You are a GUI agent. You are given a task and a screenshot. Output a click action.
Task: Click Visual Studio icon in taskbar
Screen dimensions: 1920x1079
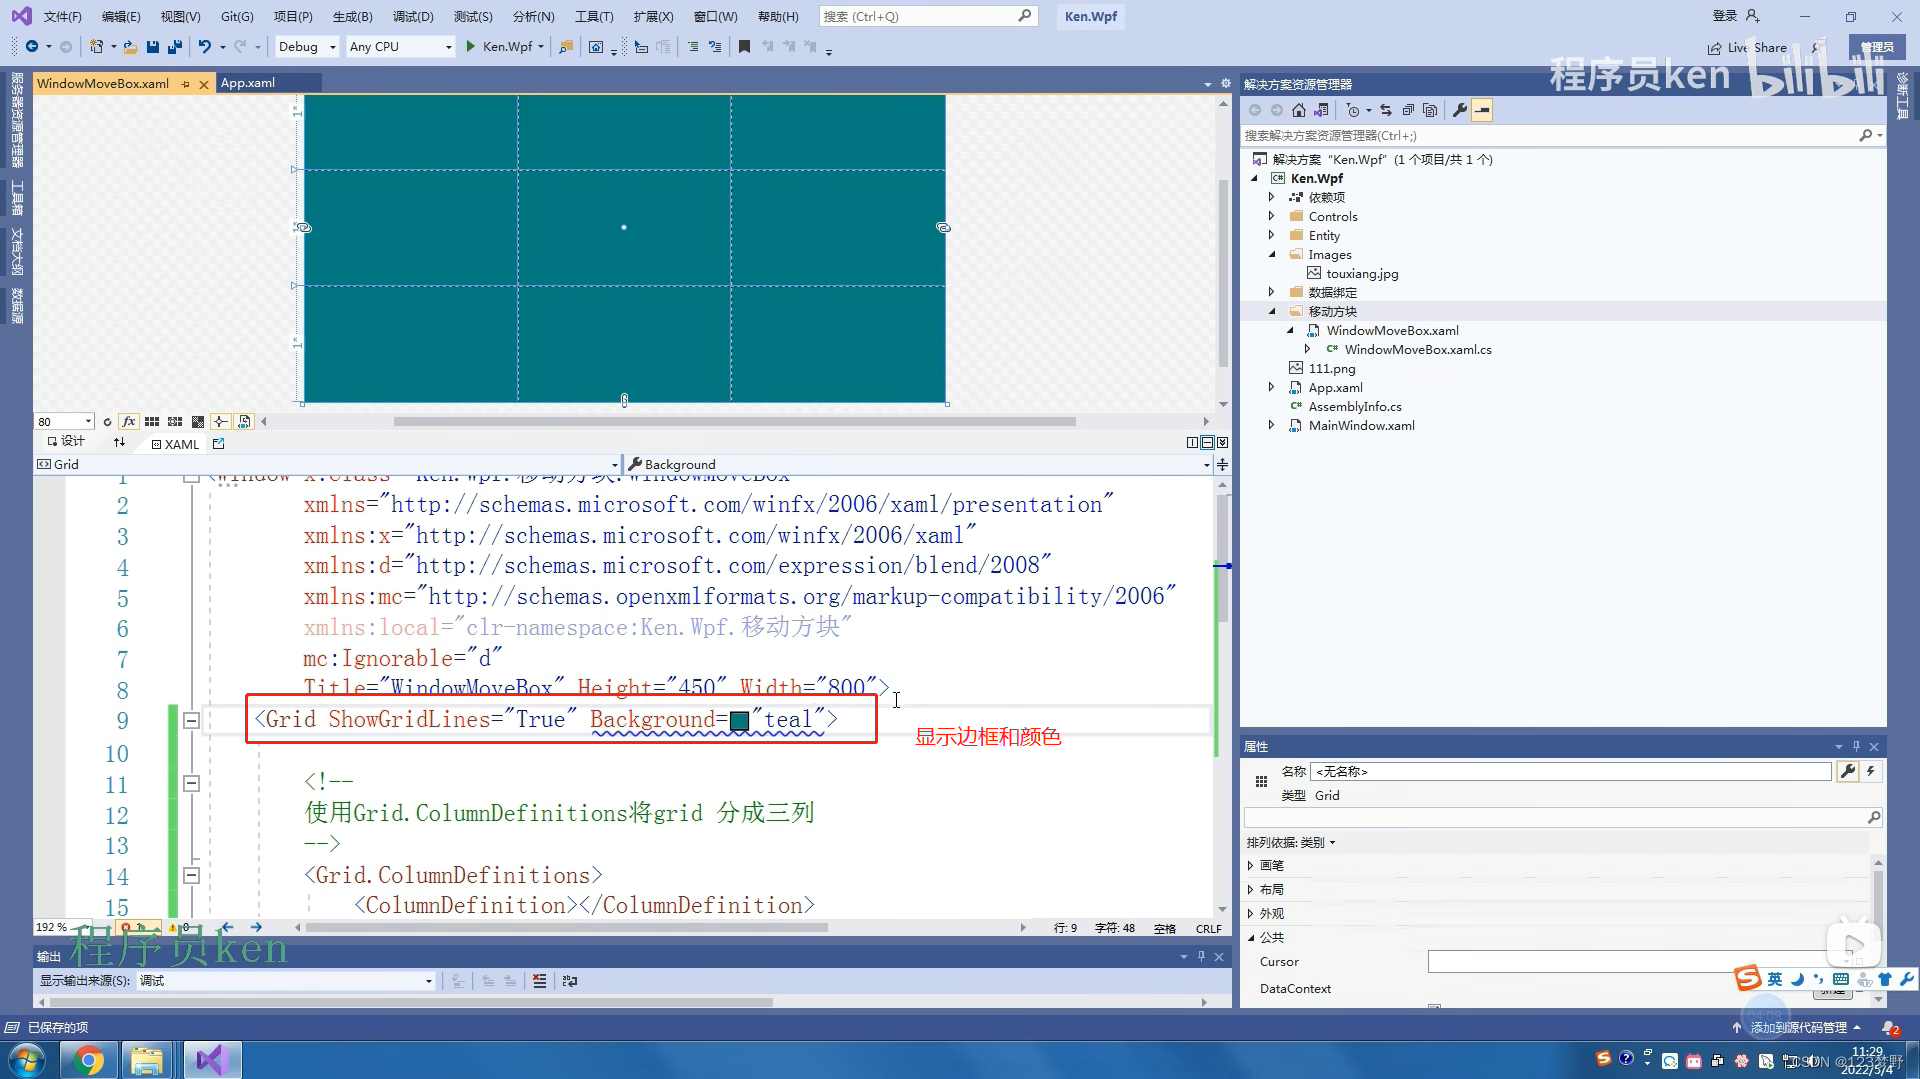[211, 1060]
